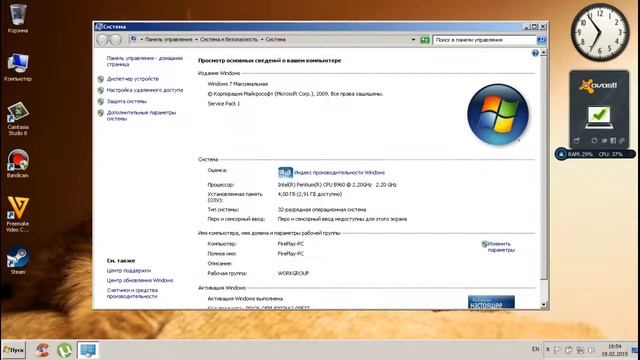Click the 4,00 ГБ installed memory value
The height and width of the screenshot is (360, 640).
309,194
